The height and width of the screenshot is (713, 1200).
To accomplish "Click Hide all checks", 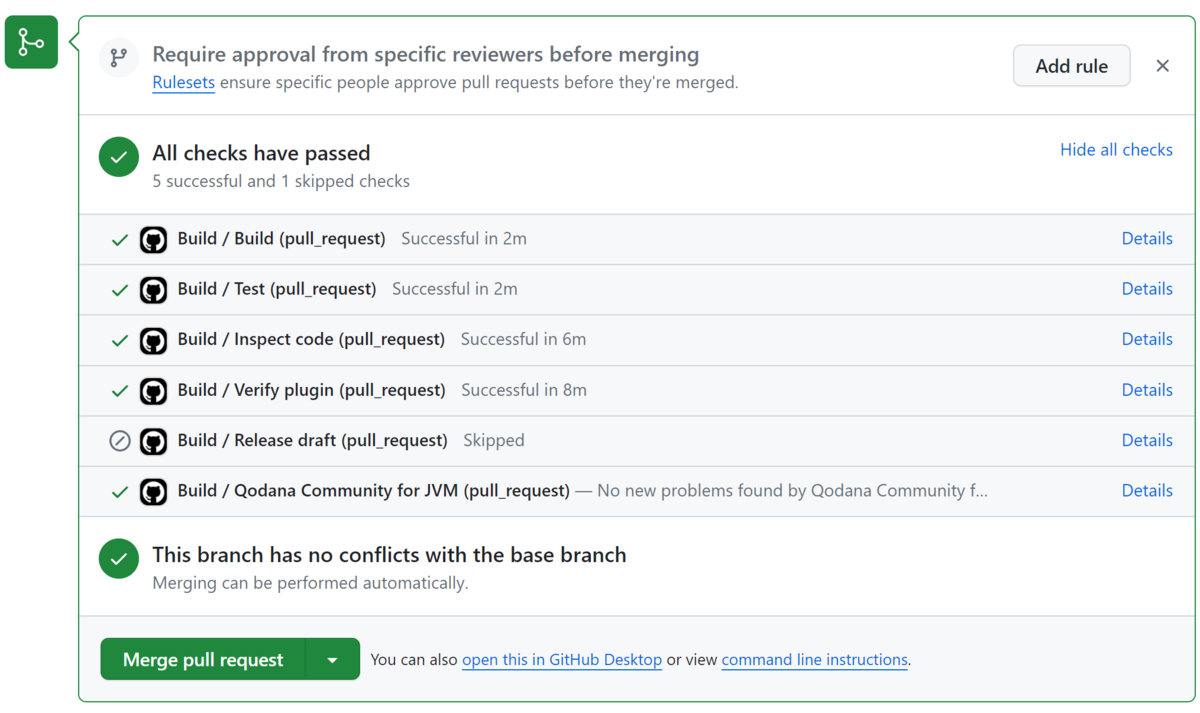I will pyautogui.click(x=1116, y=150).
